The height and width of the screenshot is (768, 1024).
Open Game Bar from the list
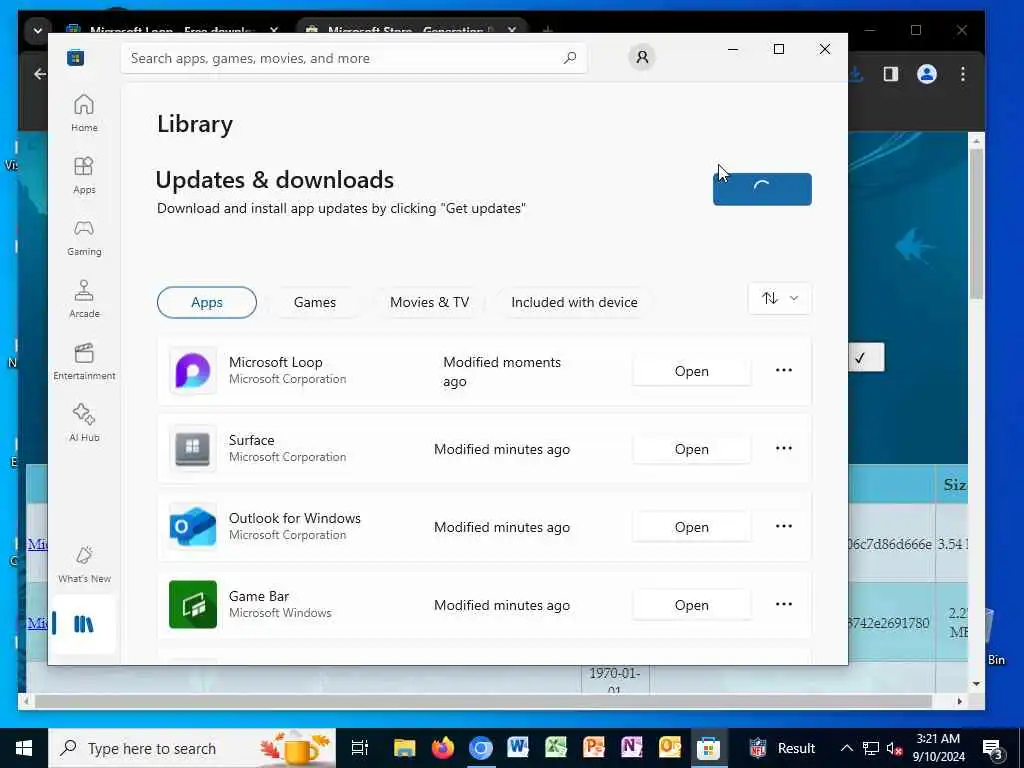692,605
